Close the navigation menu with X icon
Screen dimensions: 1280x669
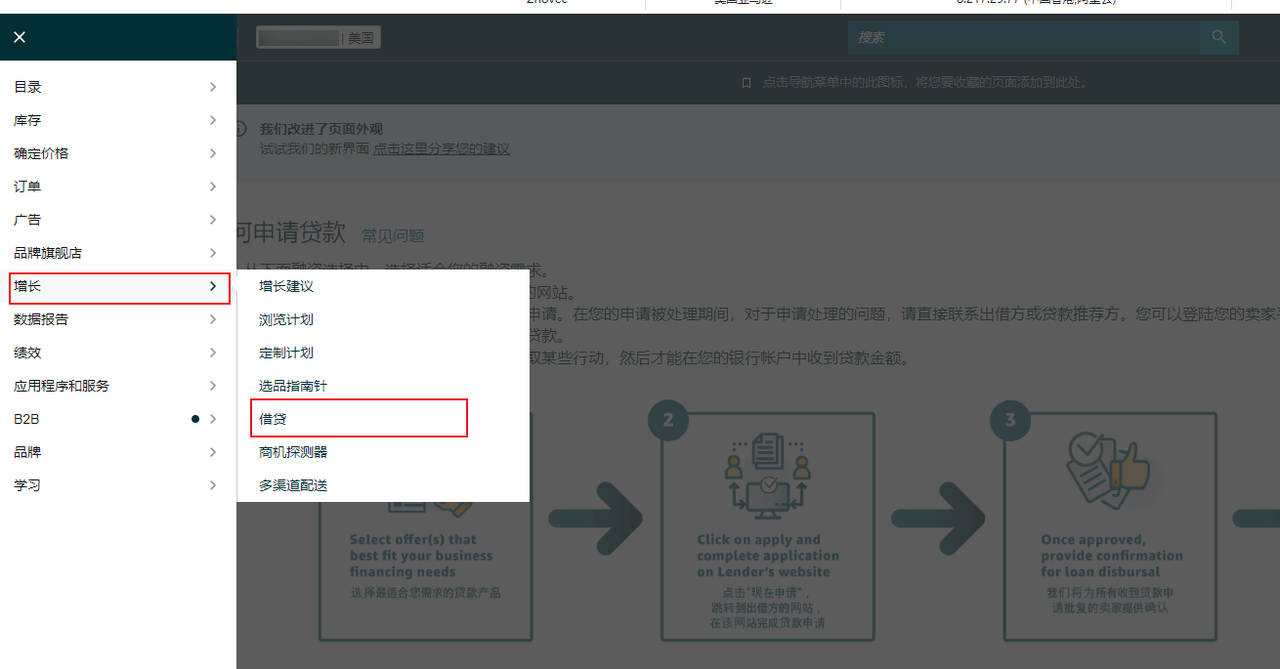point(19,37)
